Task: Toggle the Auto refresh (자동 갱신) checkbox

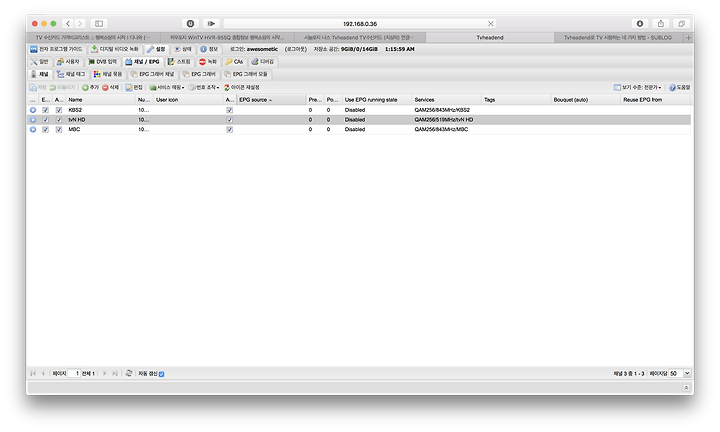Action: coord(162,374)
